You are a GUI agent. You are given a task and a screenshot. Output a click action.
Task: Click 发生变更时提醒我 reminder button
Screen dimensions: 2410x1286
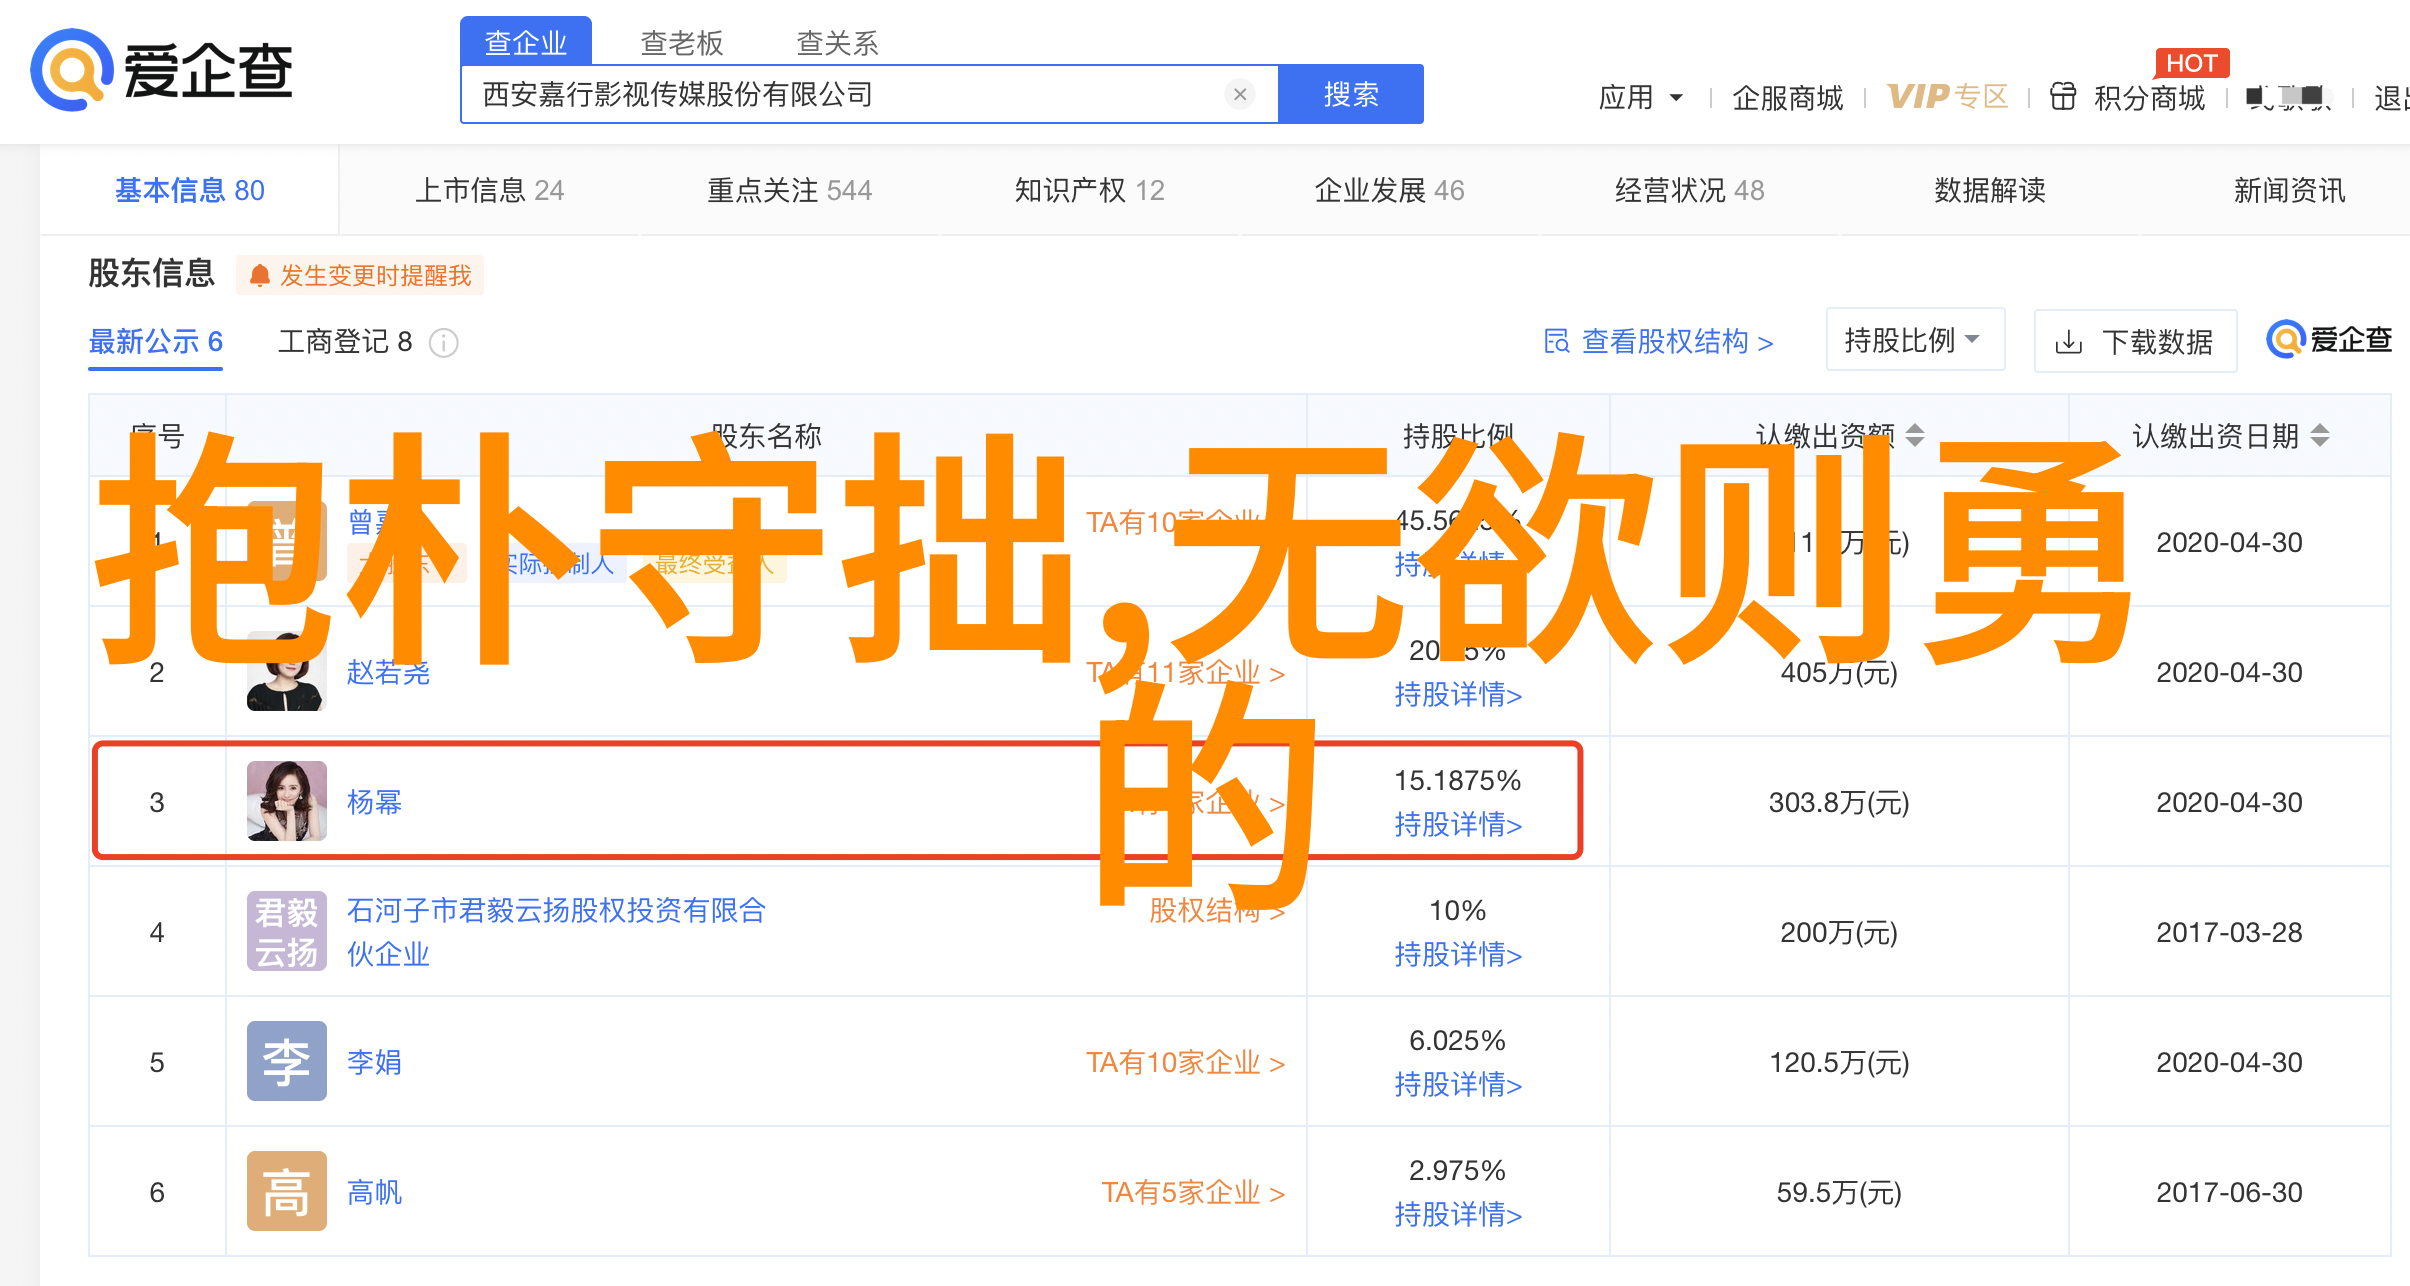(360, 275)
